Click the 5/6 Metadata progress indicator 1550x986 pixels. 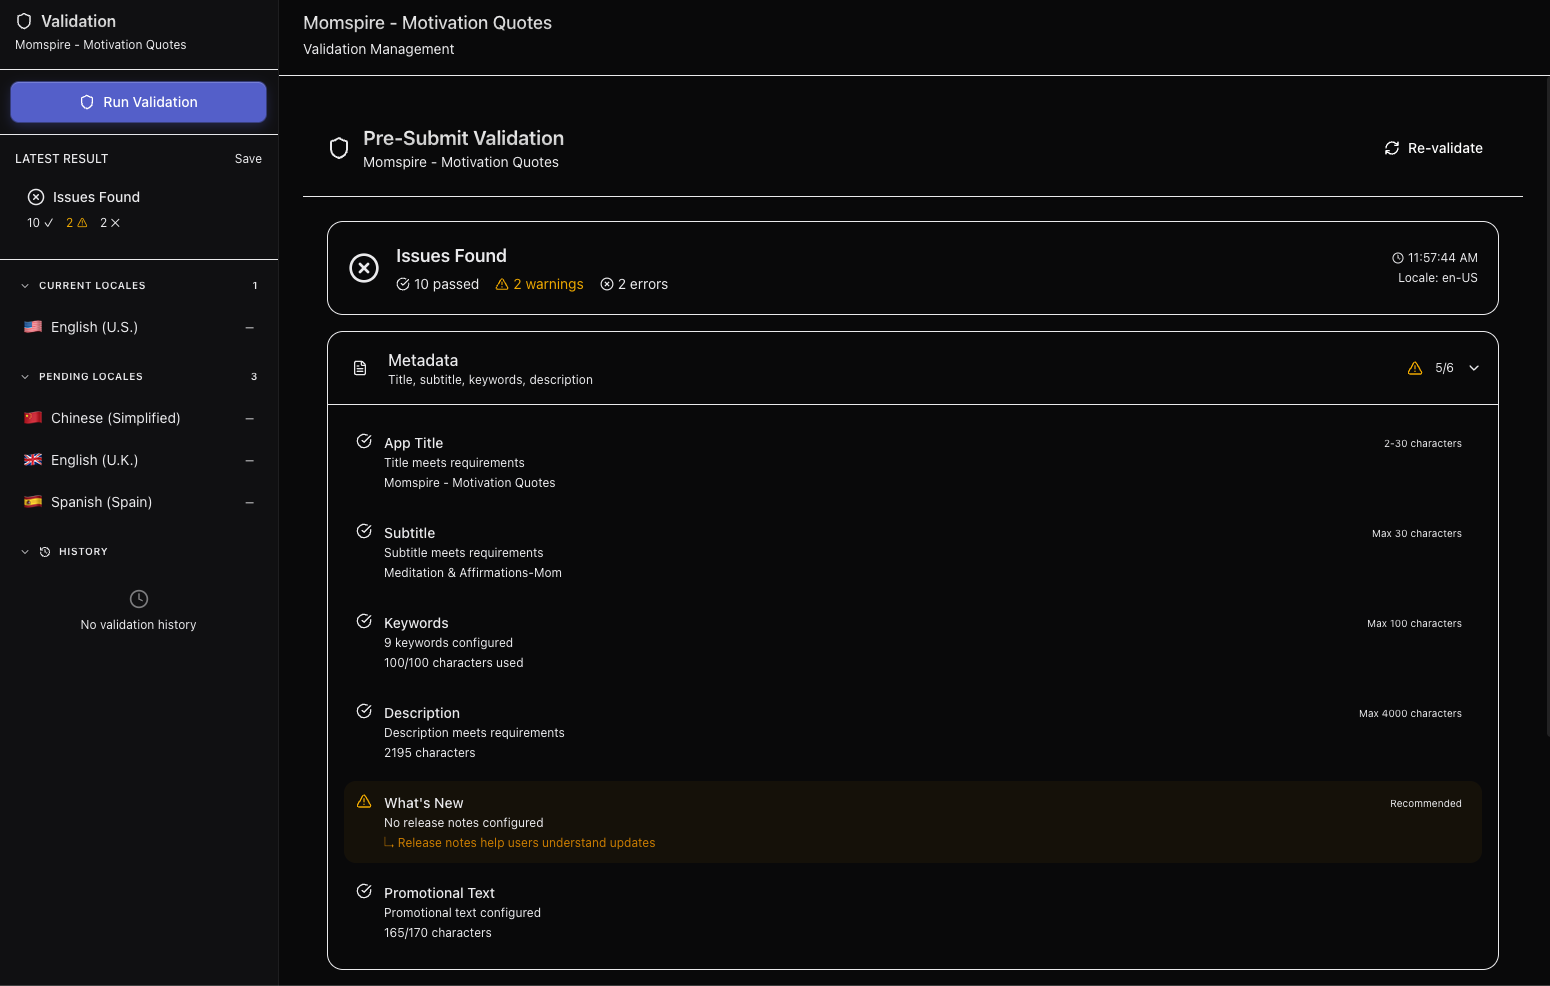tap(1443, 368)
